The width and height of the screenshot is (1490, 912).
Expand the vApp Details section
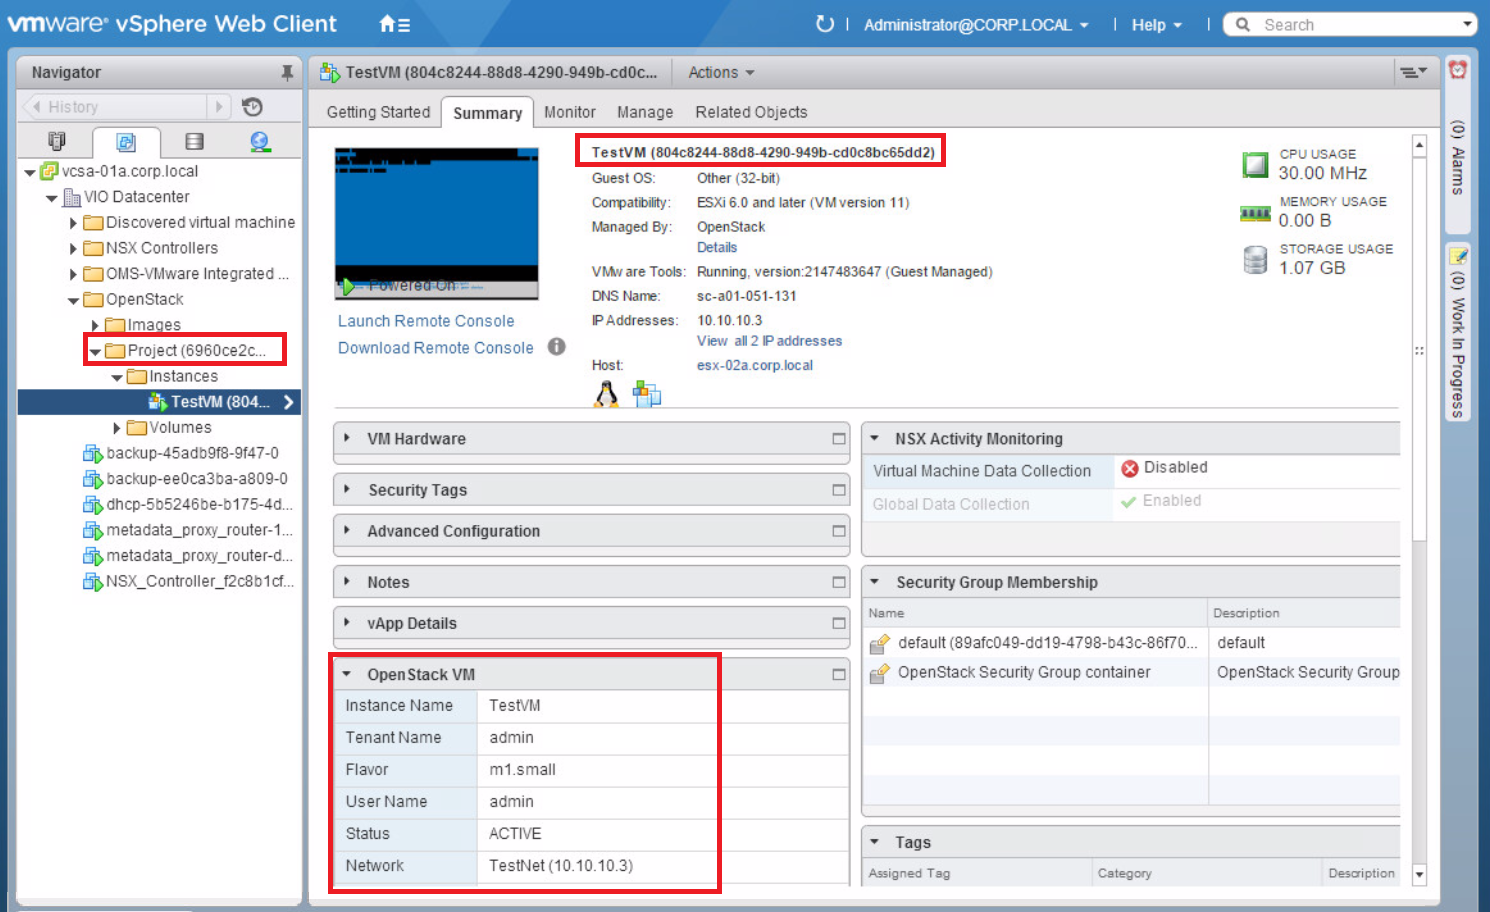pyautogui.click(x=347, y=622)
